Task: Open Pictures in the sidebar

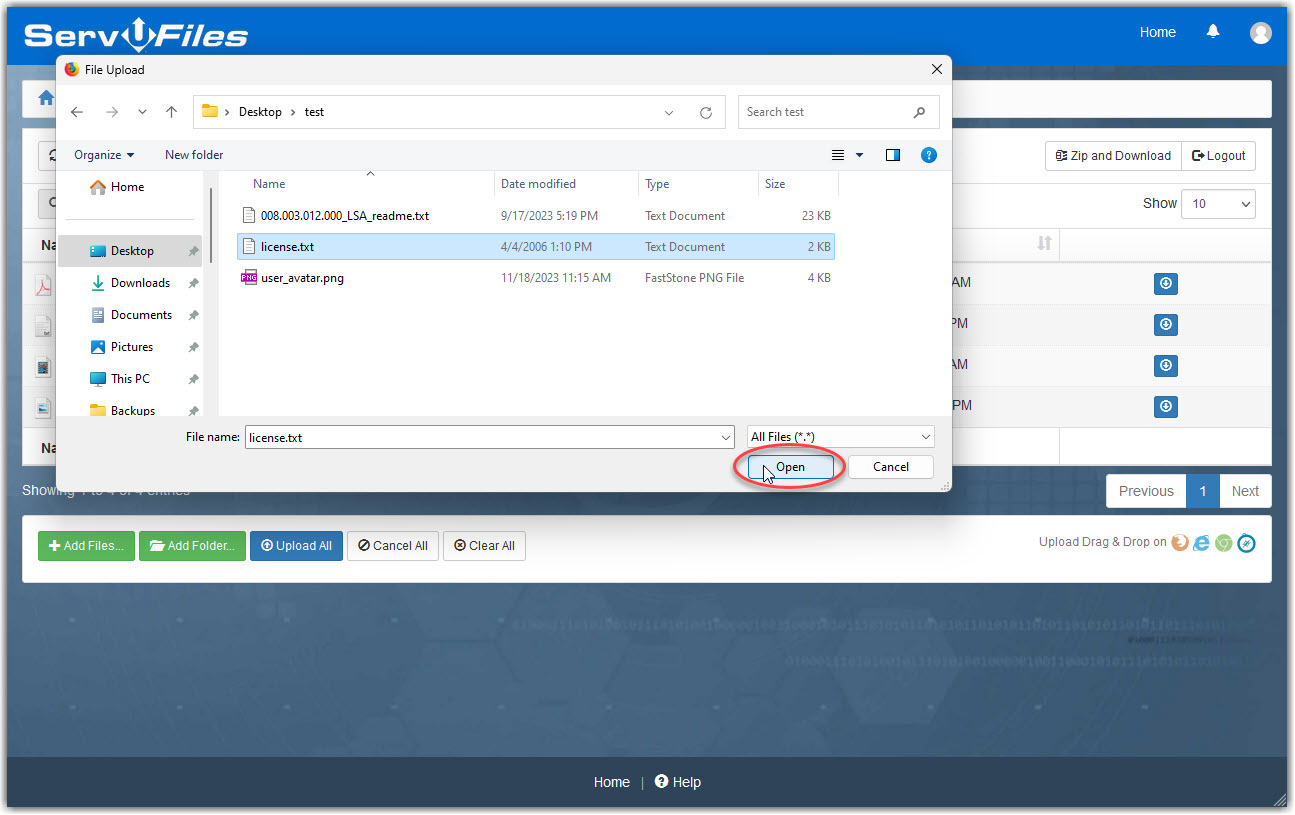Action: pos(130,347)
